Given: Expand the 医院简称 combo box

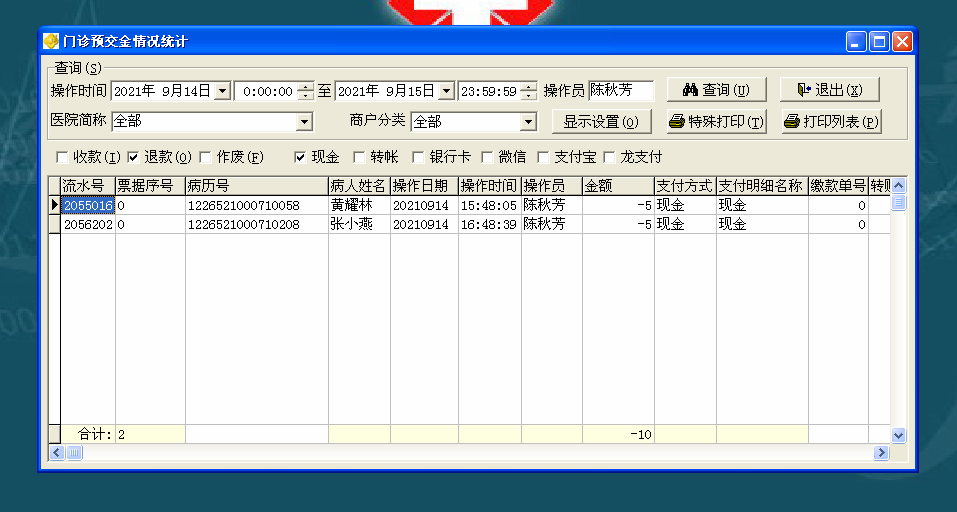Looking at the screenshot, I should tap(304, 122).
